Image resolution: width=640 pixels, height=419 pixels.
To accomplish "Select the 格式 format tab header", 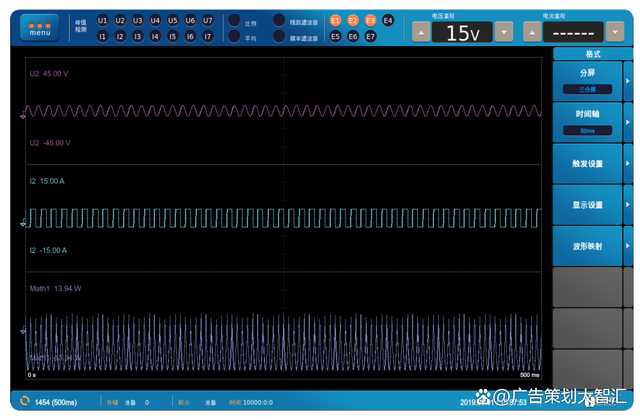I will (593, 54).
